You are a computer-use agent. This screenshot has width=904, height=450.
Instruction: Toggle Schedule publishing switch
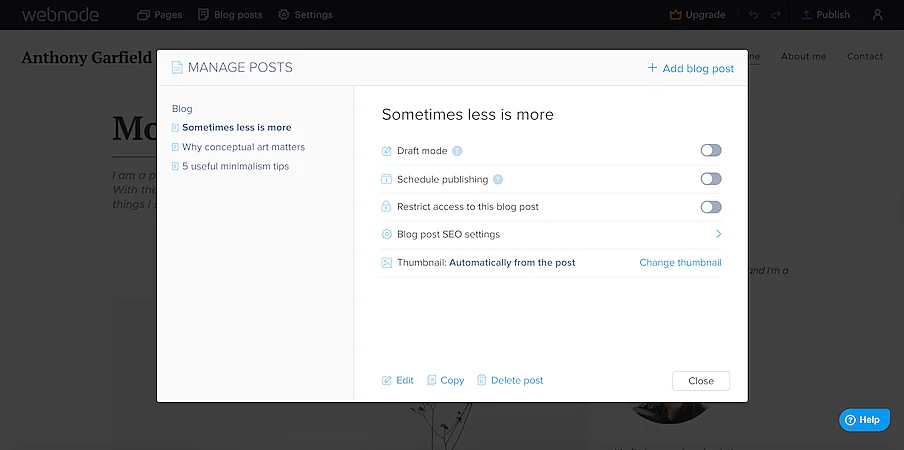point(711,179)
